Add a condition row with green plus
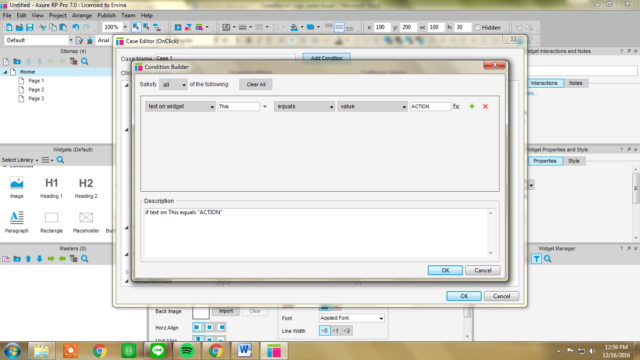Viewport: 640px width, 360px height. tap(472, 106)
